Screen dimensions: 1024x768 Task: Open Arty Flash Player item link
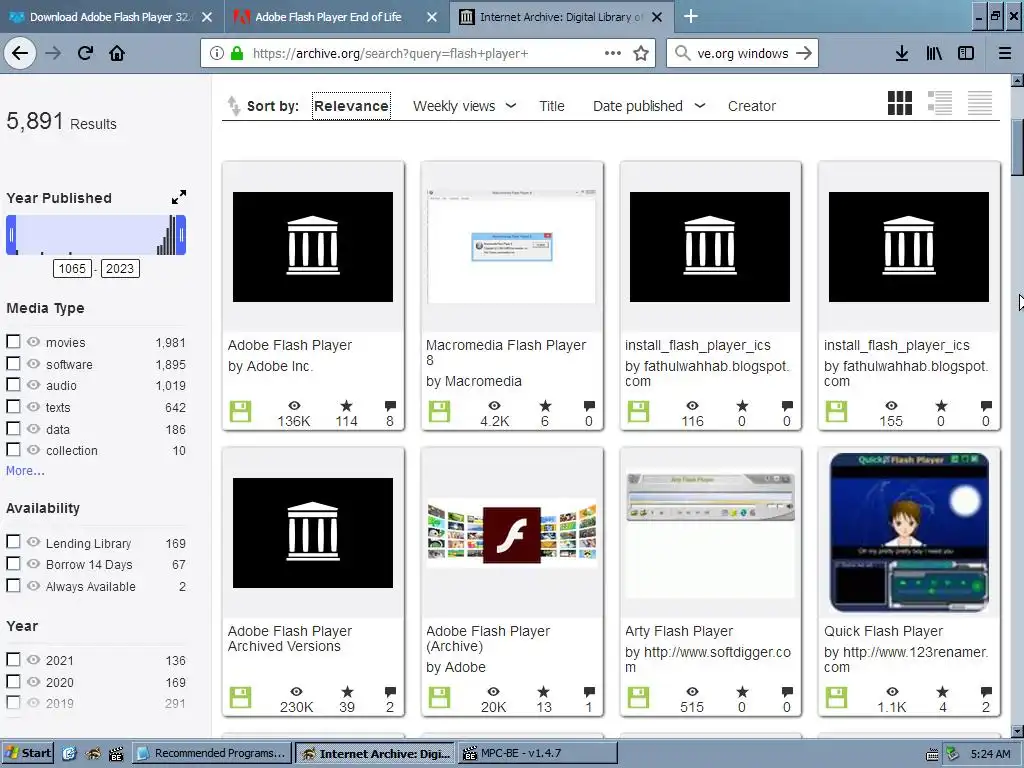click(x=679, y=632)
